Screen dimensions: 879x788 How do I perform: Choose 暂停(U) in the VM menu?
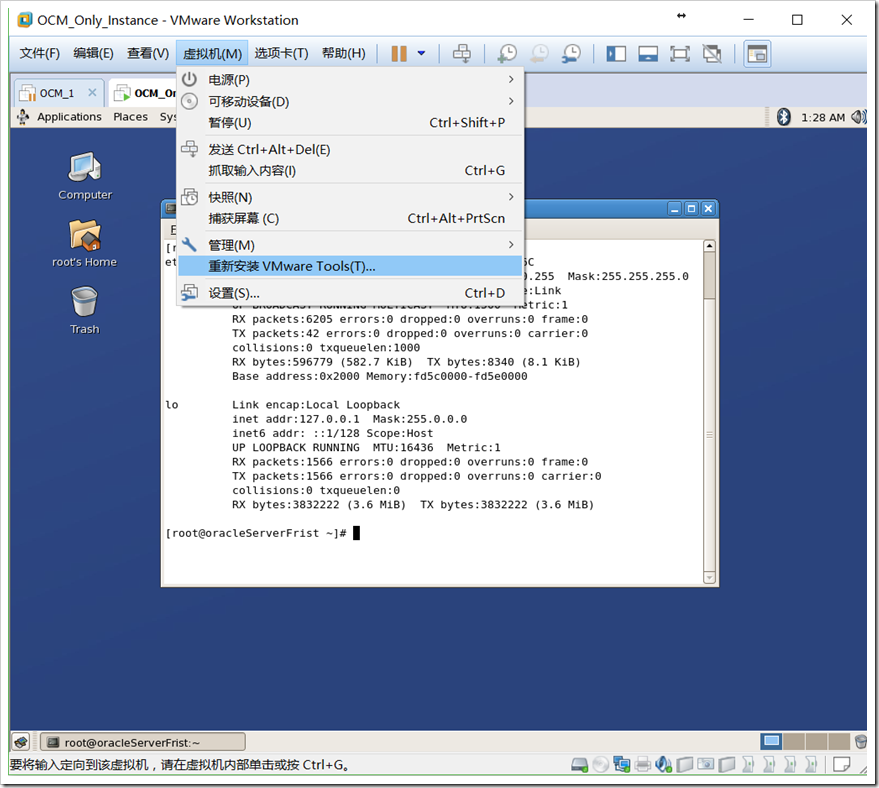350,123
